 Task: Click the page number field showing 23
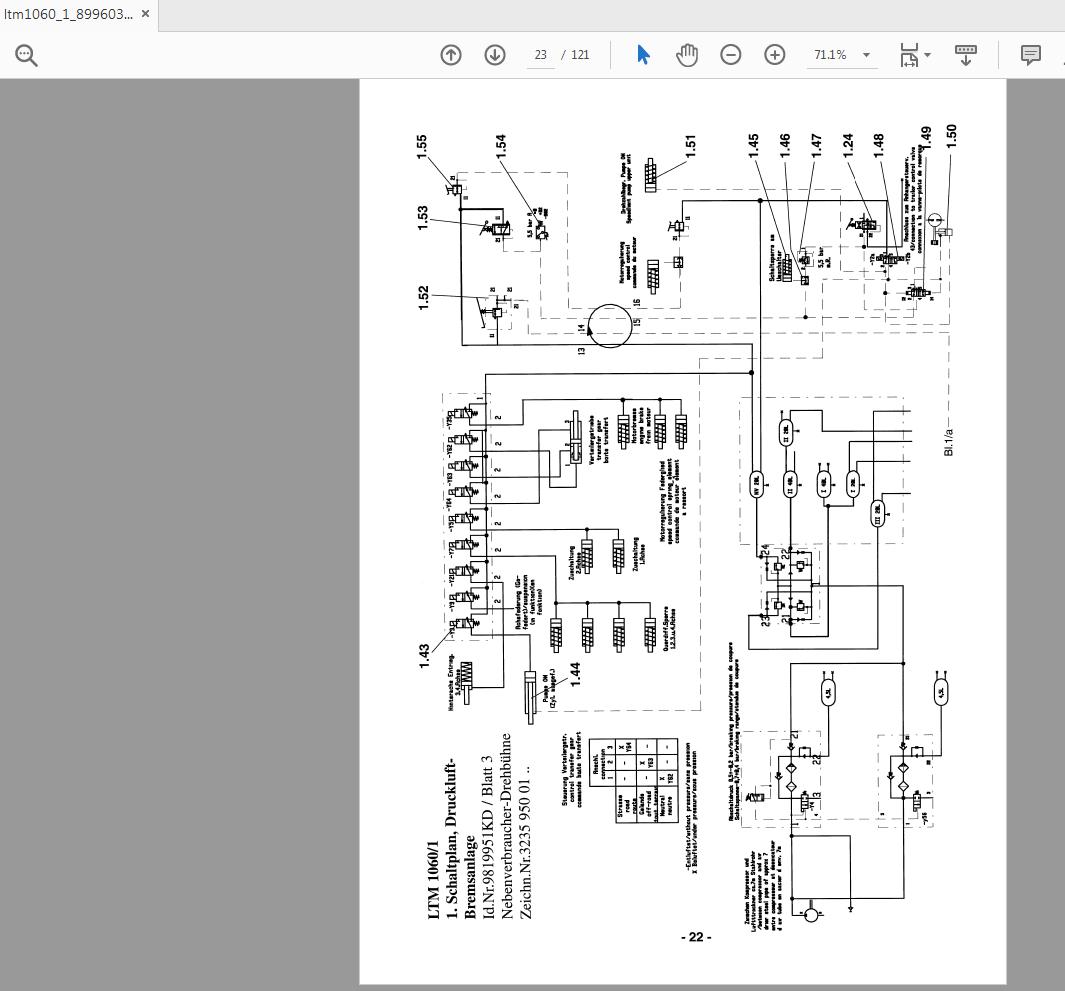click(x=541, y=55)
